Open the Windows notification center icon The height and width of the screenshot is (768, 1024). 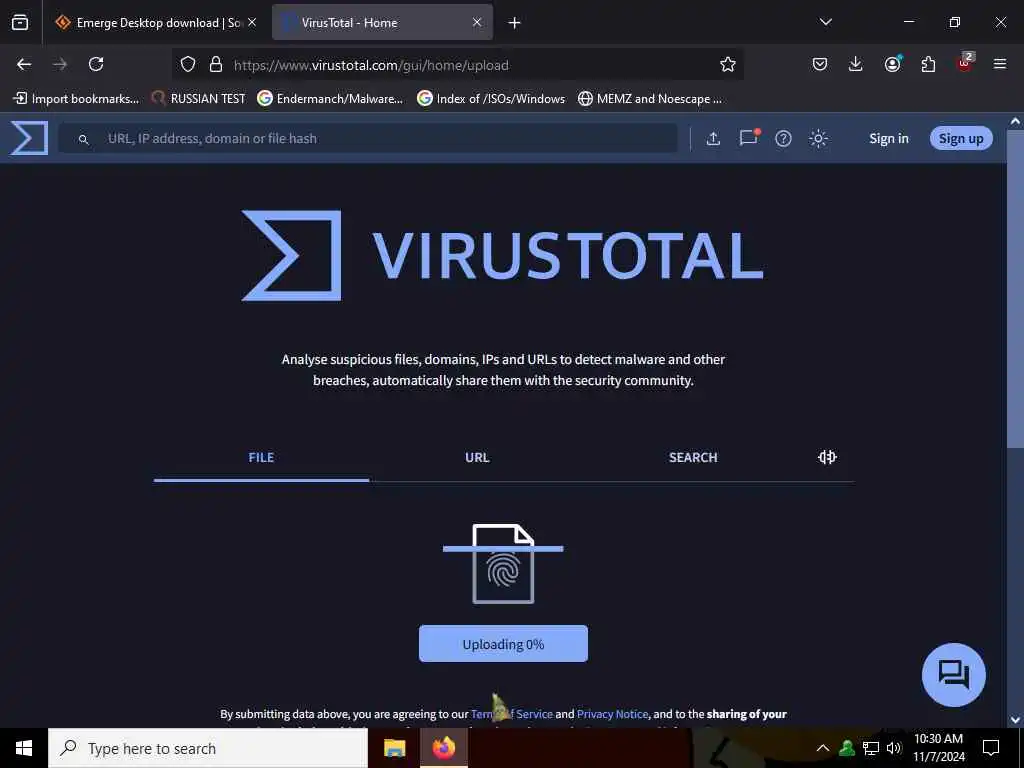(991, 748)
